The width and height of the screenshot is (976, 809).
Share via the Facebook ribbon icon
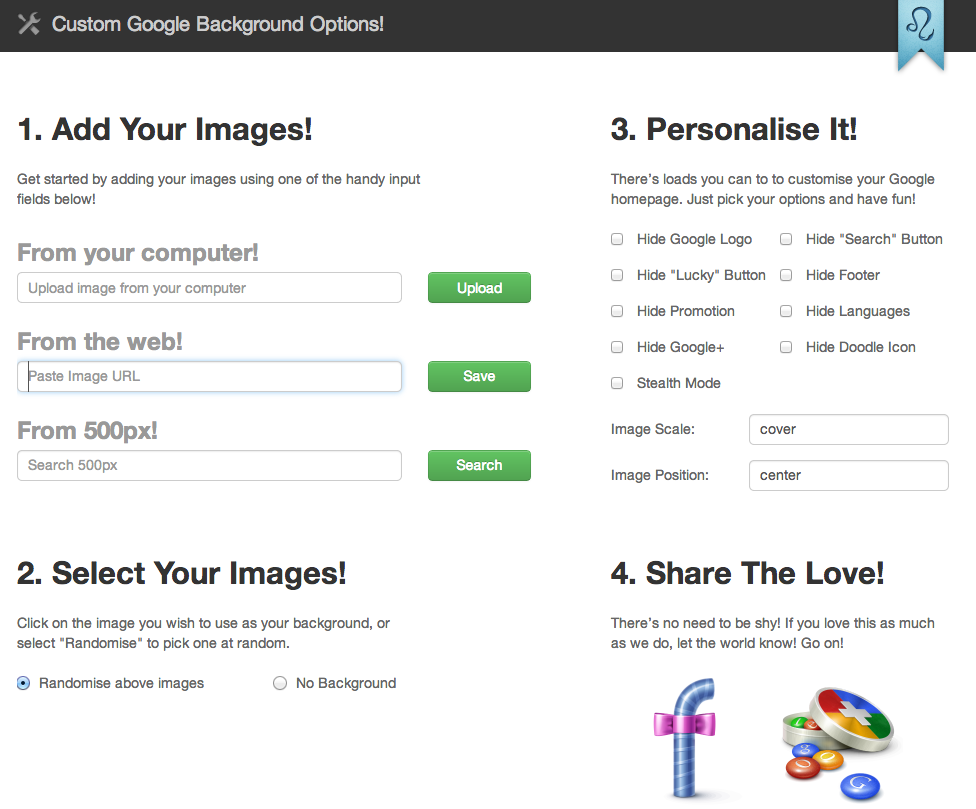pos(686,737)
